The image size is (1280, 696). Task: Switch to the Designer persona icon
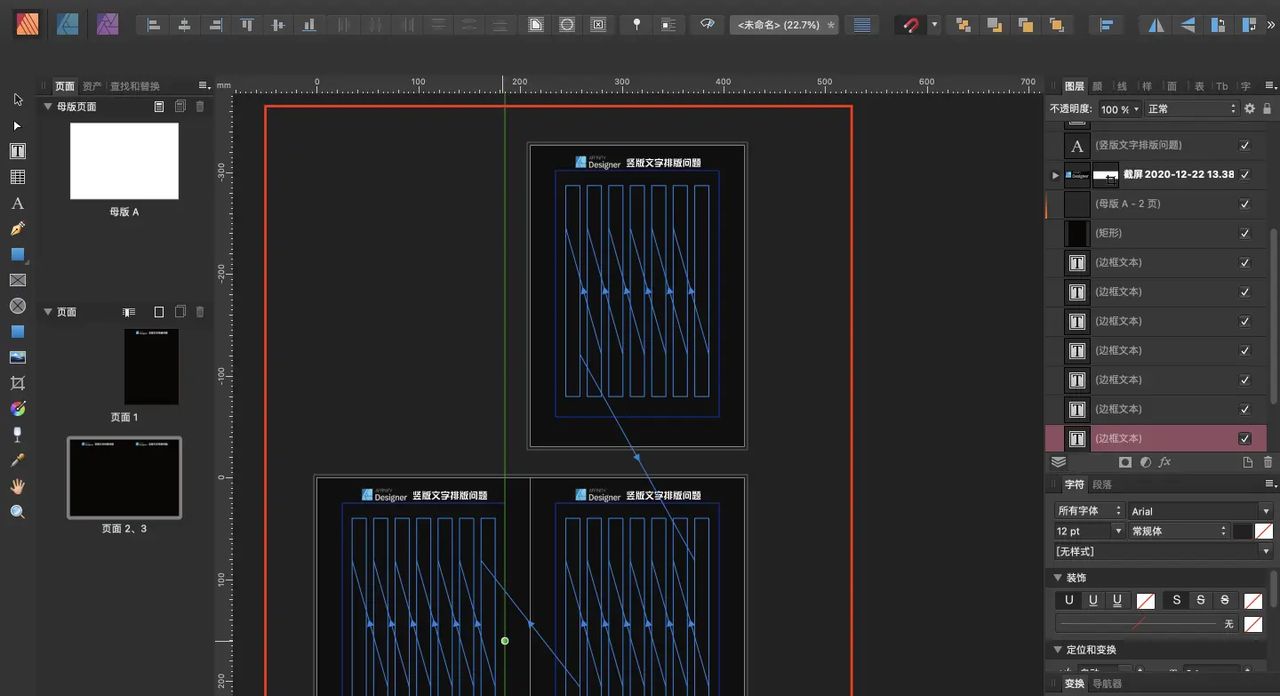[68, 25]
